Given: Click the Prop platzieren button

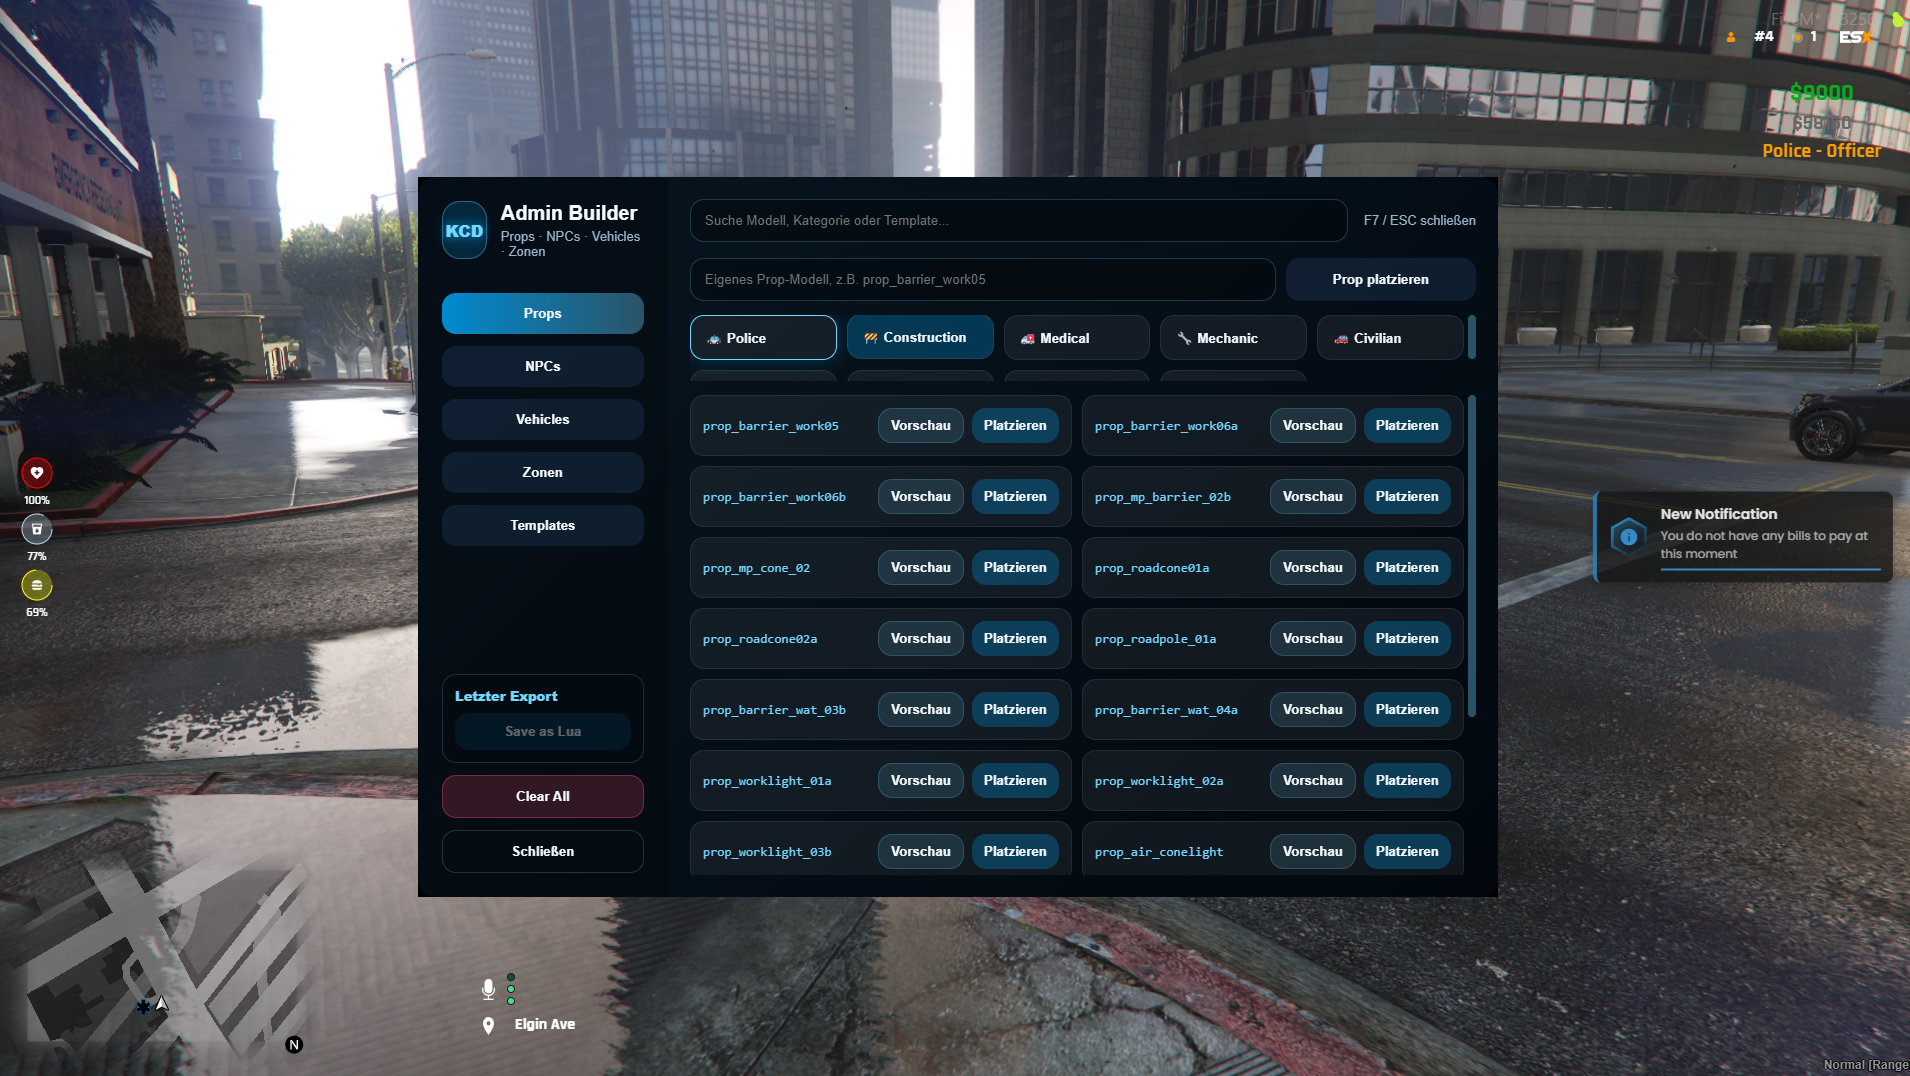Looking at the screenshot, I should point(1381,280).
